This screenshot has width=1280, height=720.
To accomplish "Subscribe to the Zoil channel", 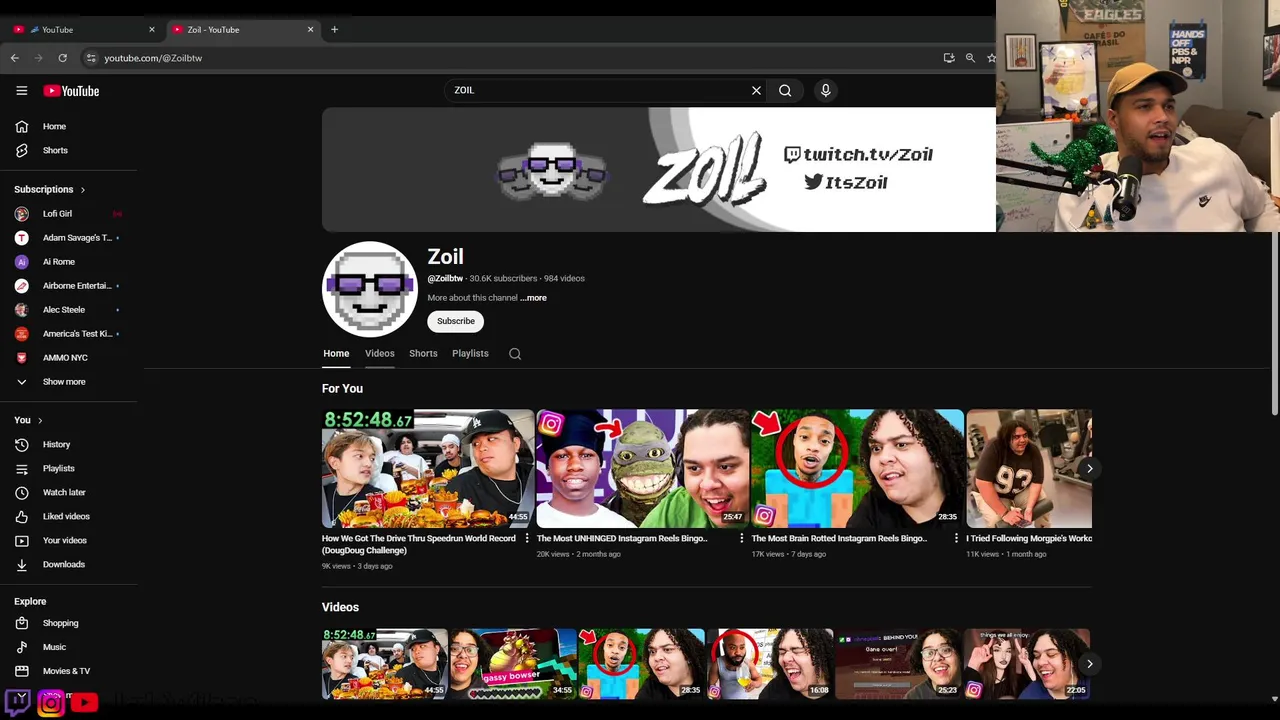I will point(455,321).
